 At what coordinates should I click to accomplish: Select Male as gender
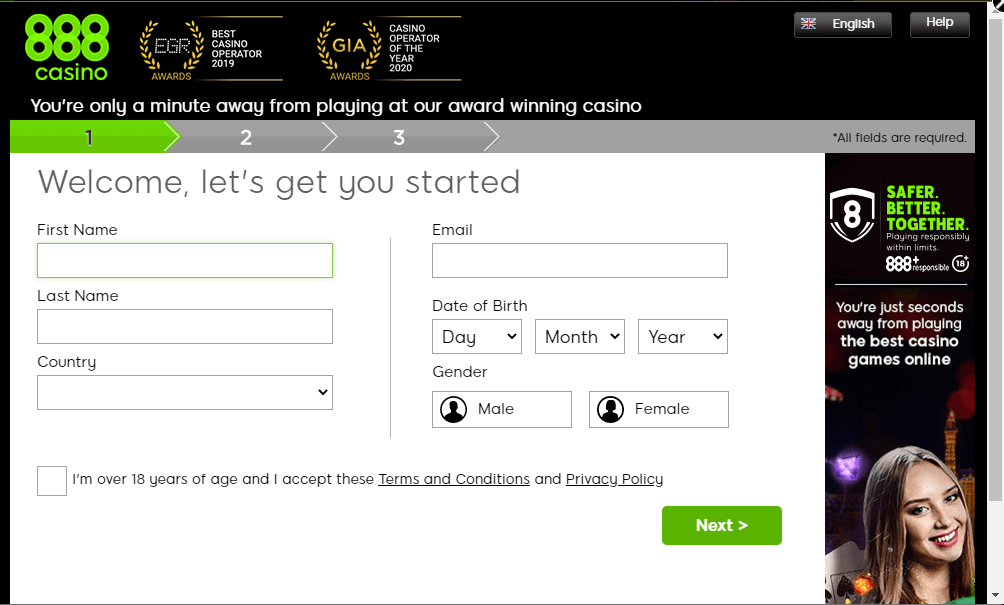(502, 409)
